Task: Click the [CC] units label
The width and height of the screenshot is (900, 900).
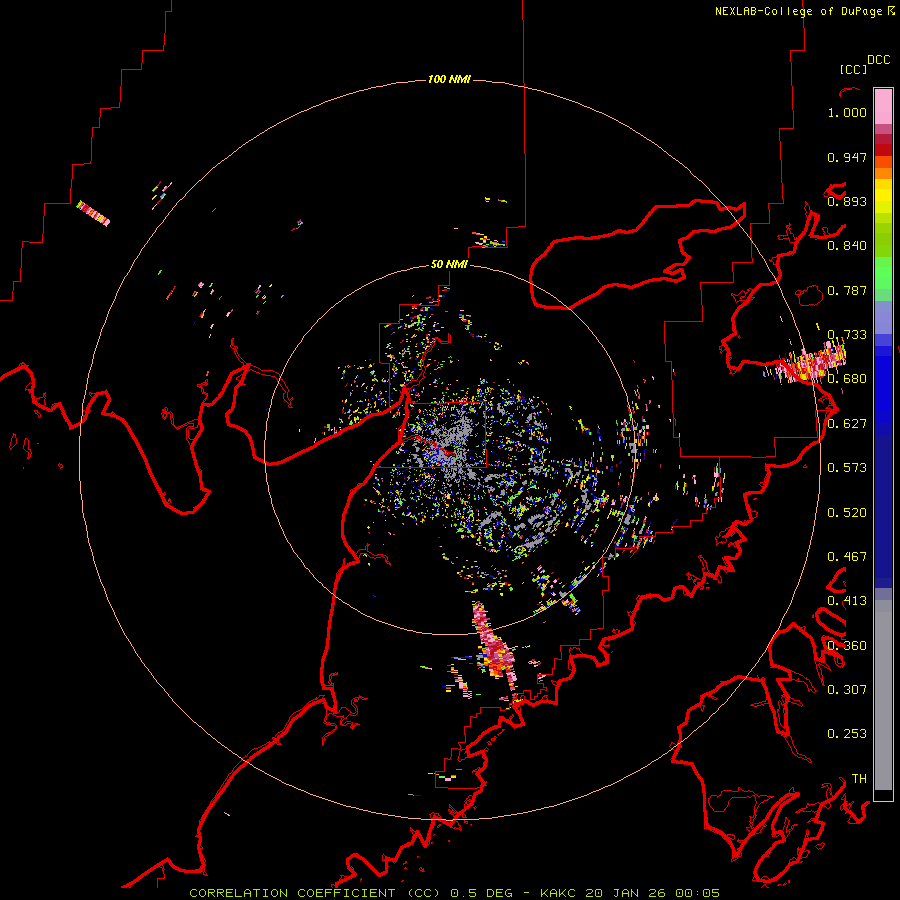Action: coord(853,69)
